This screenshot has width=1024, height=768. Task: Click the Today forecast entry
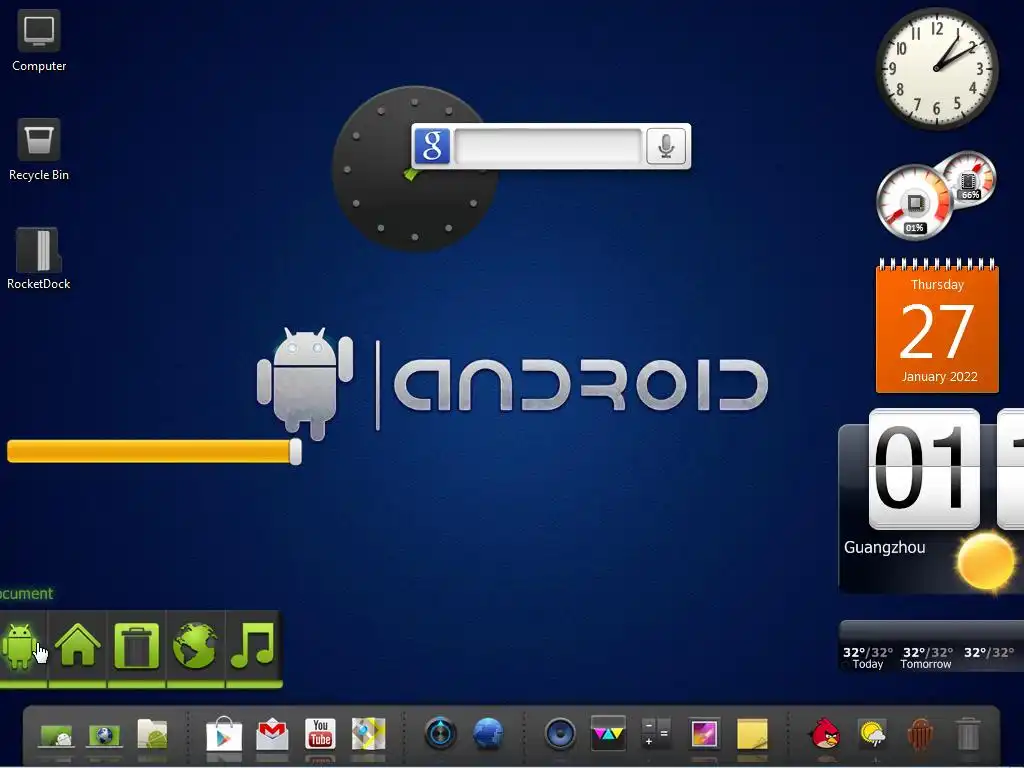868,658
